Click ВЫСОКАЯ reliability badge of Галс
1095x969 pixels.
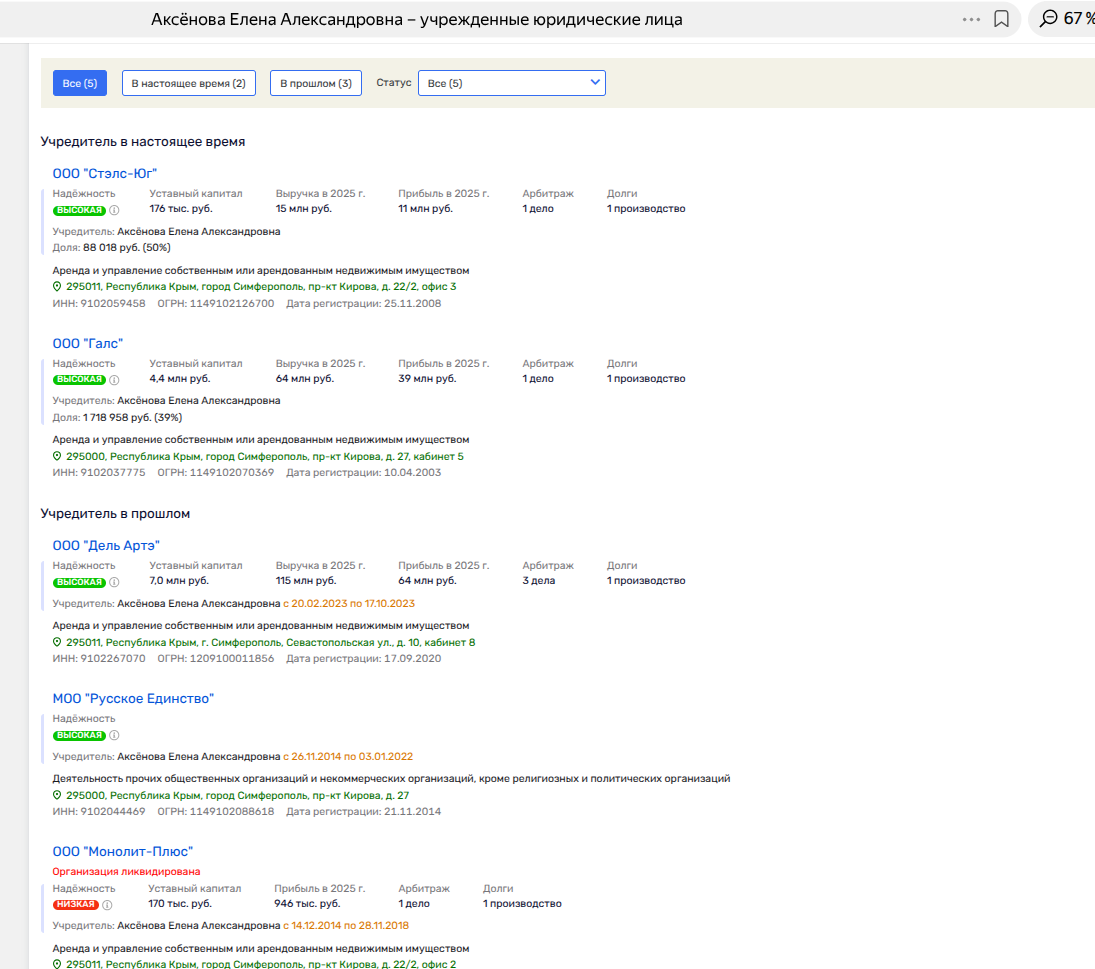click(79, 380)
